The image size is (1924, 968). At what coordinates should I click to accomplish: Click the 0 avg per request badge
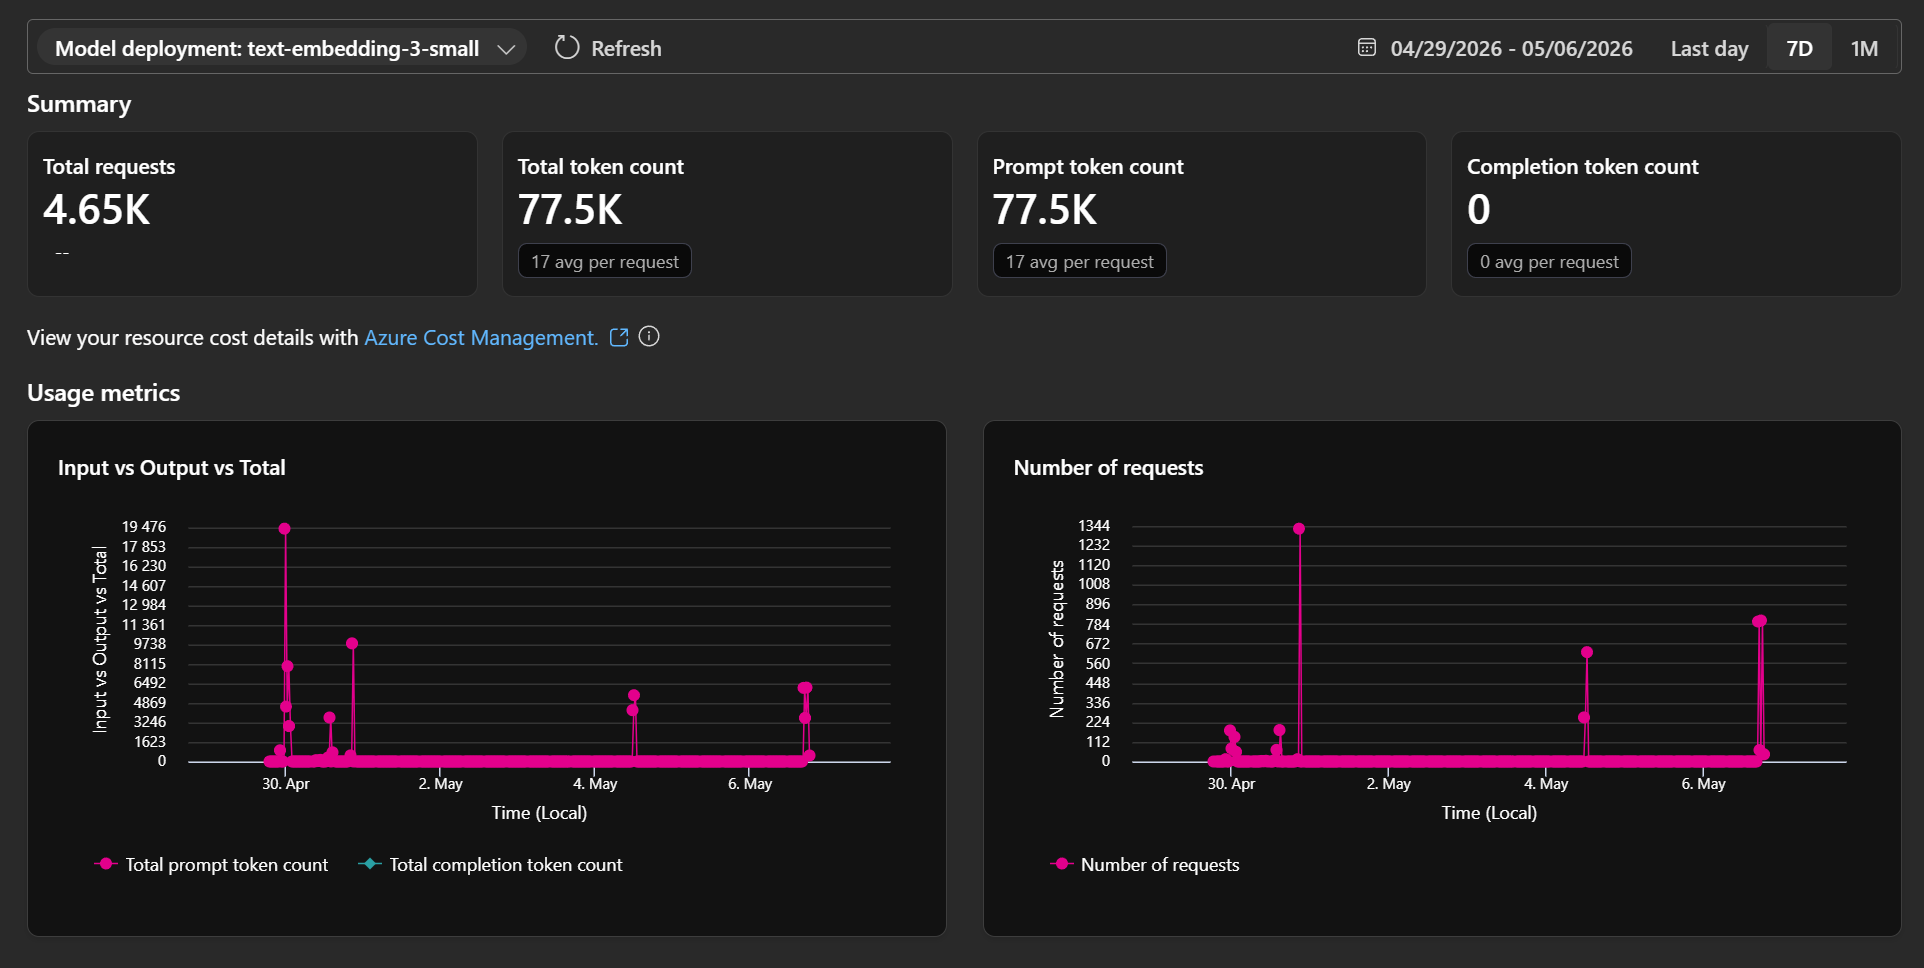point(1549,261)
